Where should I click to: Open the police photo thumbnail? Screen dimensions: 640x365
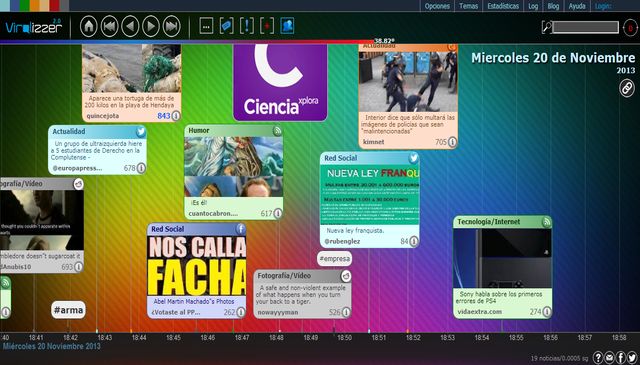click(x=408, y=81)
